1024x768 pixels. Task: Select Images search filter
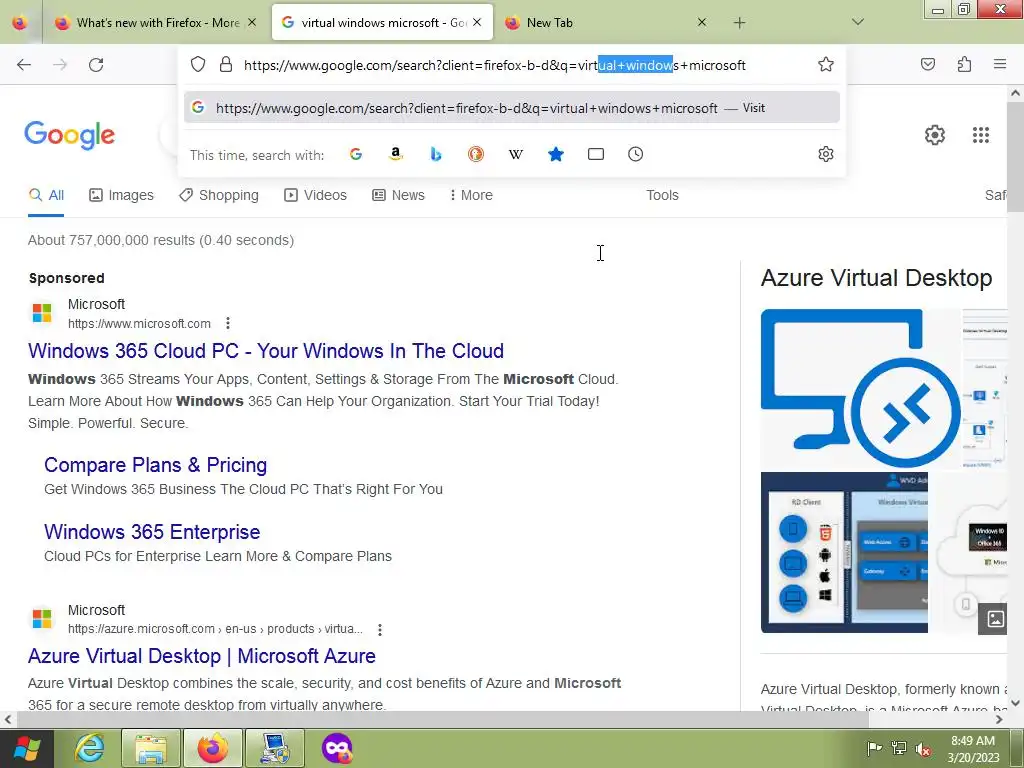click(121, 195)
